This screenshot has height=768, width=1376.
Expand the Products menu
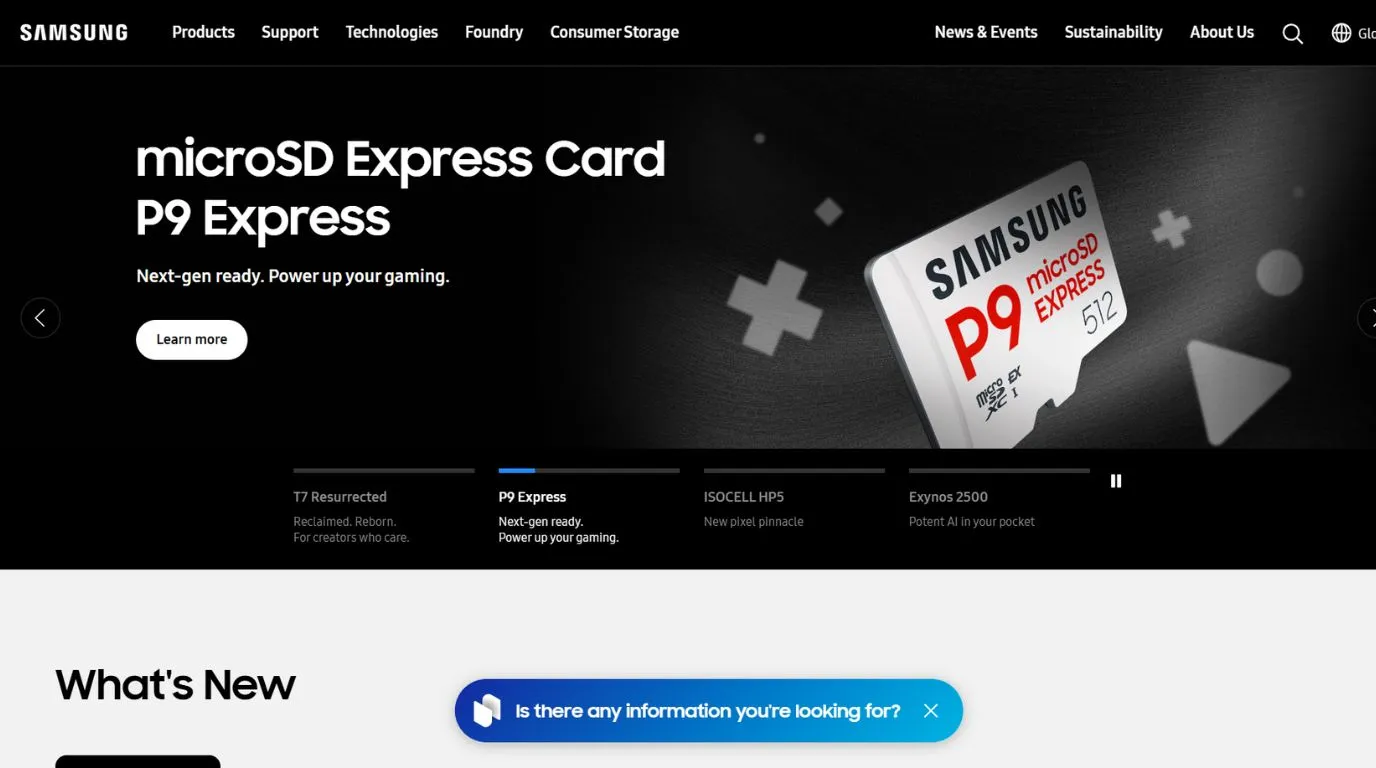(203, 32)
